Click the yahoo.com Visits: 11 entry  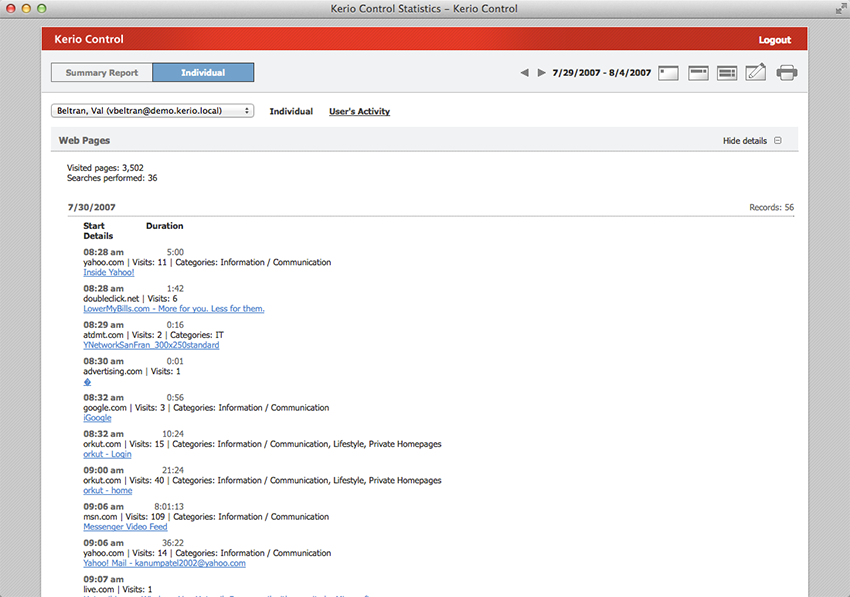click(x=207, y=262)
